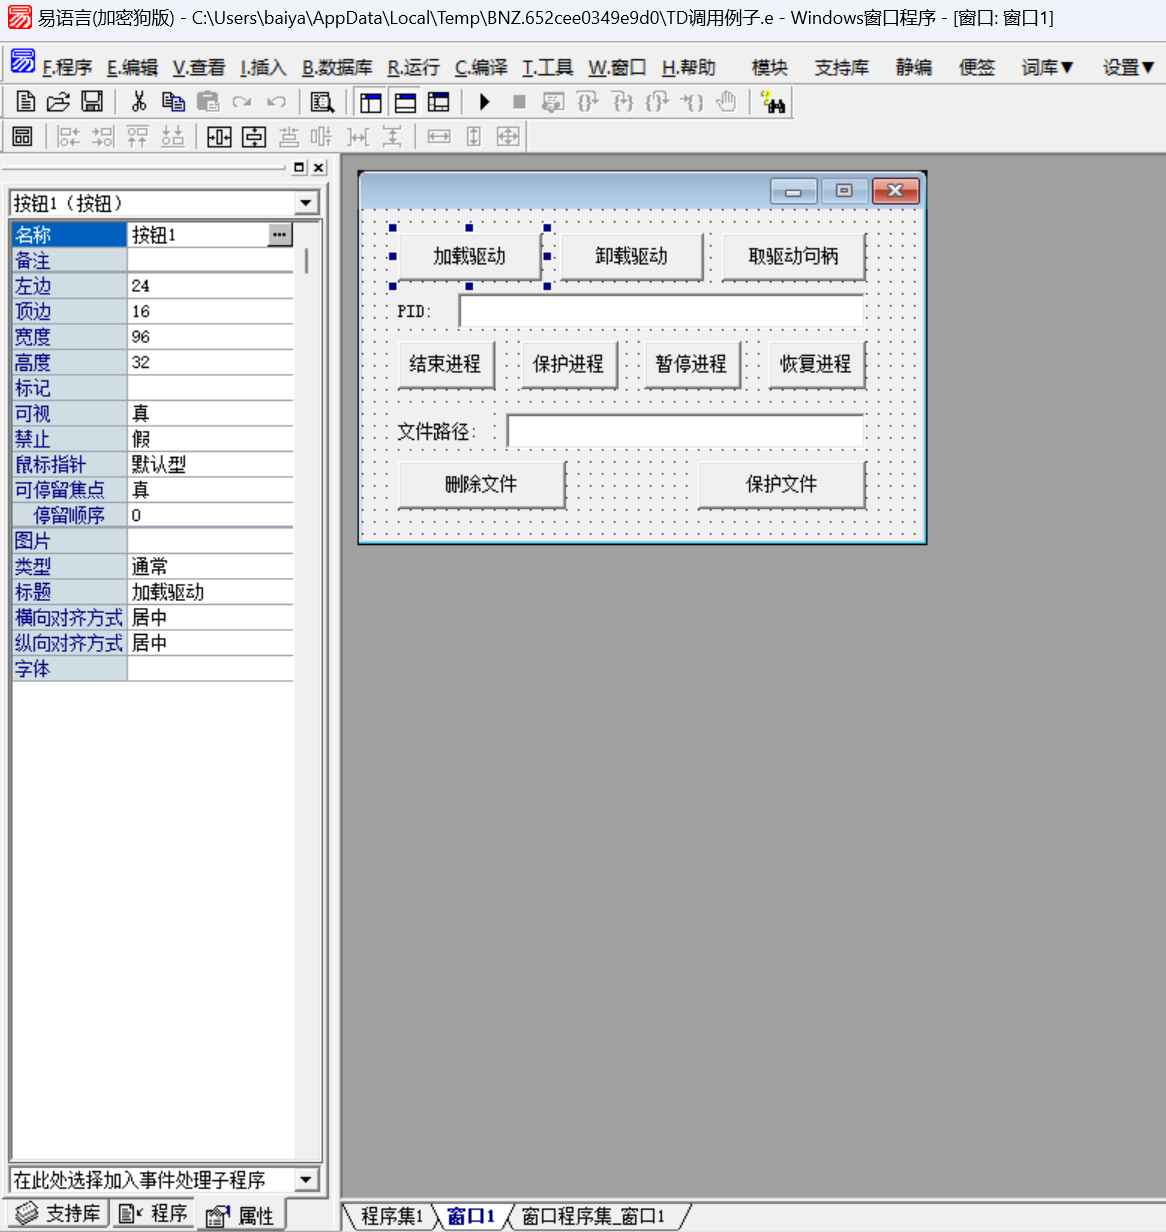Viewport: 1166px width, 1232px height.
Task: Cut selection using the scissors icon
Action: click(x=139, y=101)
